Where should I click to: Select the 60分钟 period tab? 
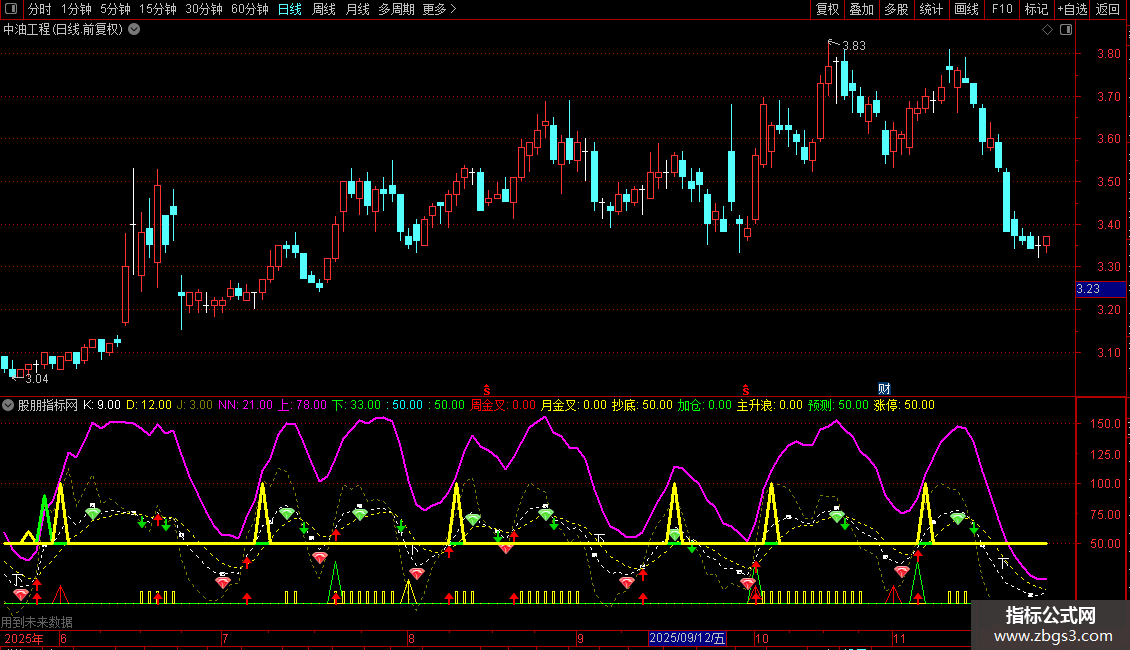249,9
